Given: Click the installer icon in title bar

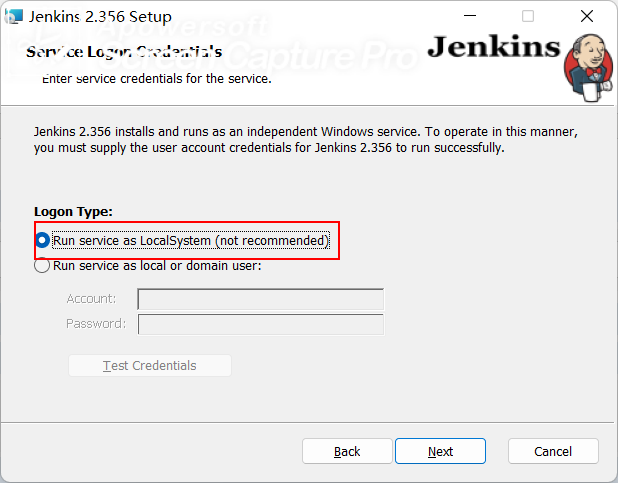Looking at the screenshot, I should (x=13, y=16).
